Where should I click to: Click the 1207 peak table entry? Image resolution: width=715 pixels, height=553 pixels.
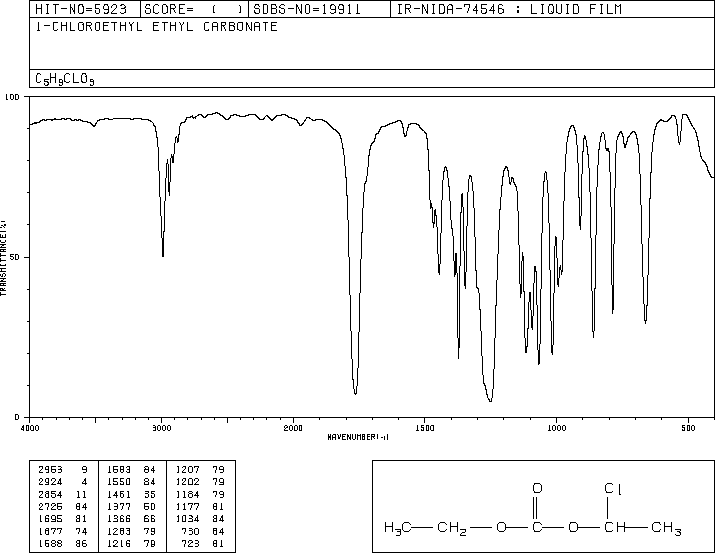coord(187,470)
